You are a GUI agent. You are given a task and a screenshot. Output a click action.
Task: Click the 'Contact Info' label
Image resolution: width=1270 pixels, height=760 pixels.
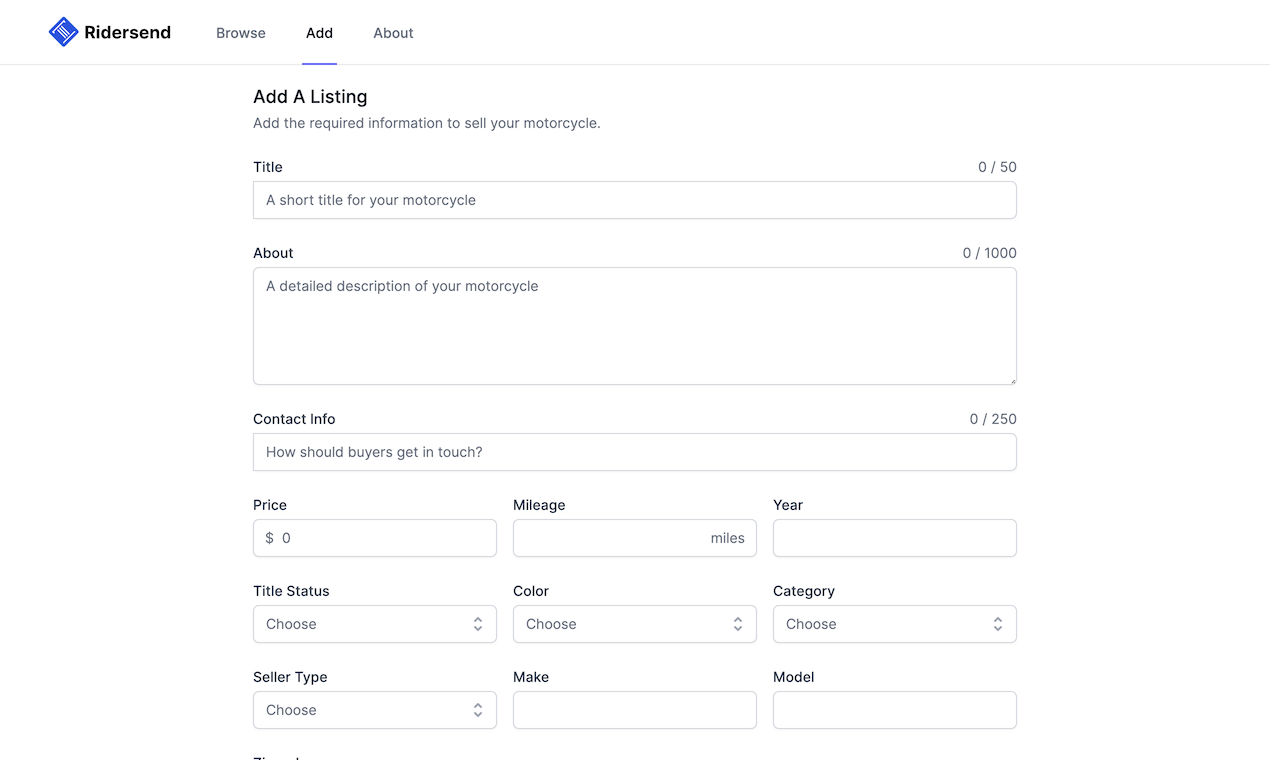[294, 419]
